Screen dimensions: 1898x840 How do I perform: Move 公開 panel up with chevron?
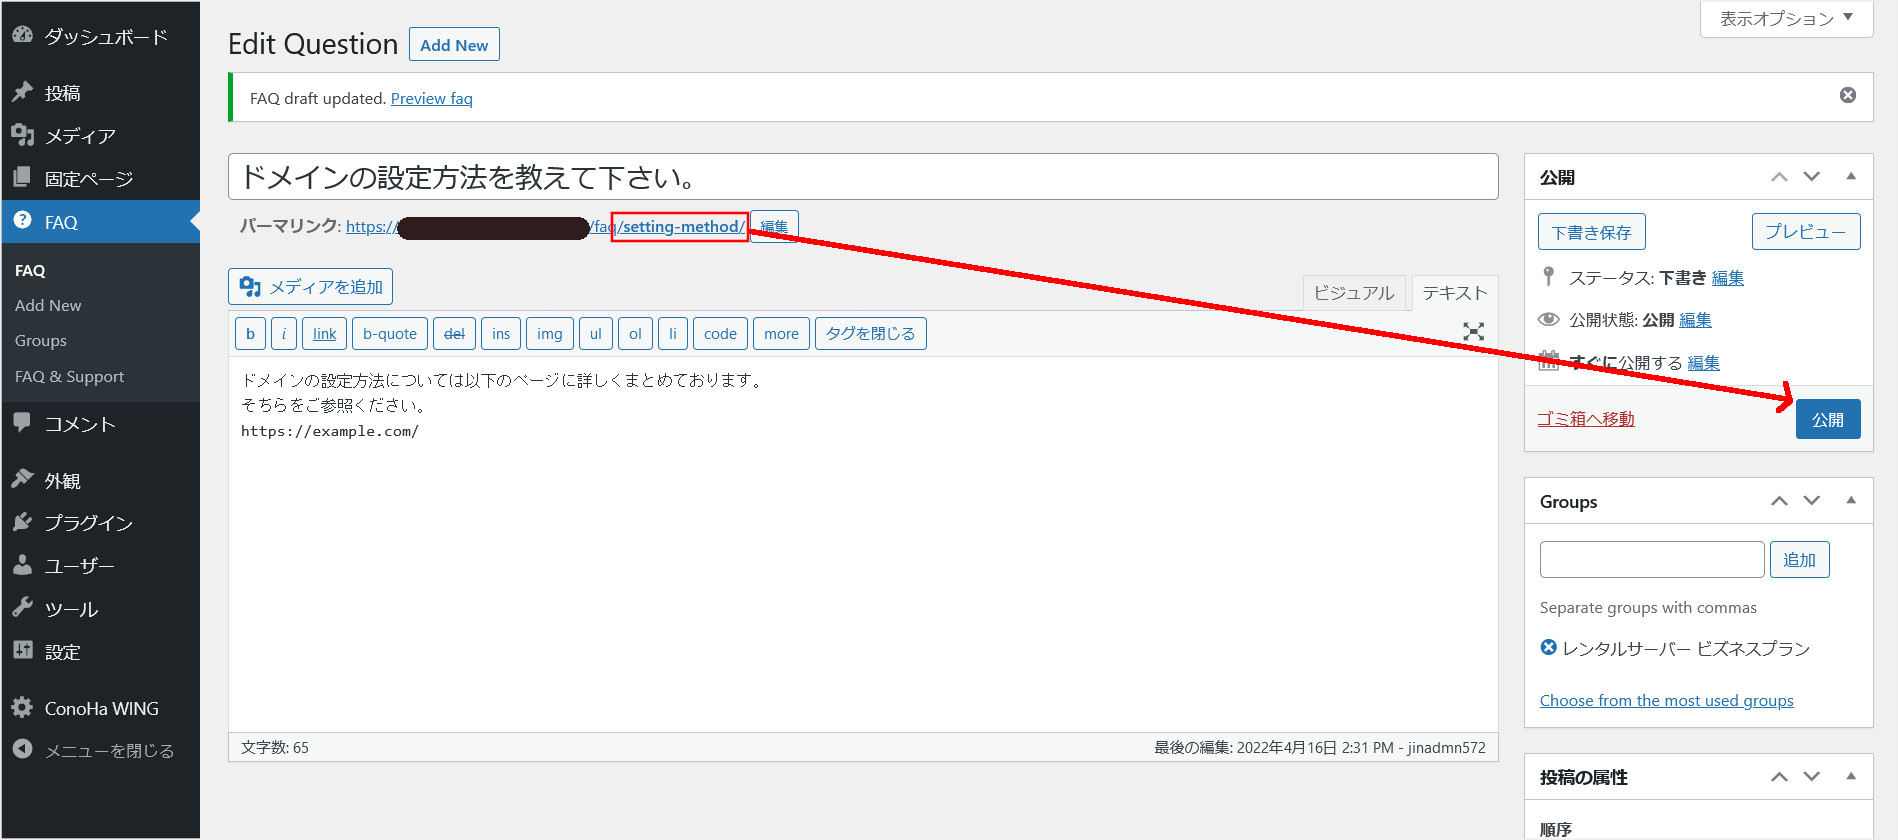(x=1779, y=177)
